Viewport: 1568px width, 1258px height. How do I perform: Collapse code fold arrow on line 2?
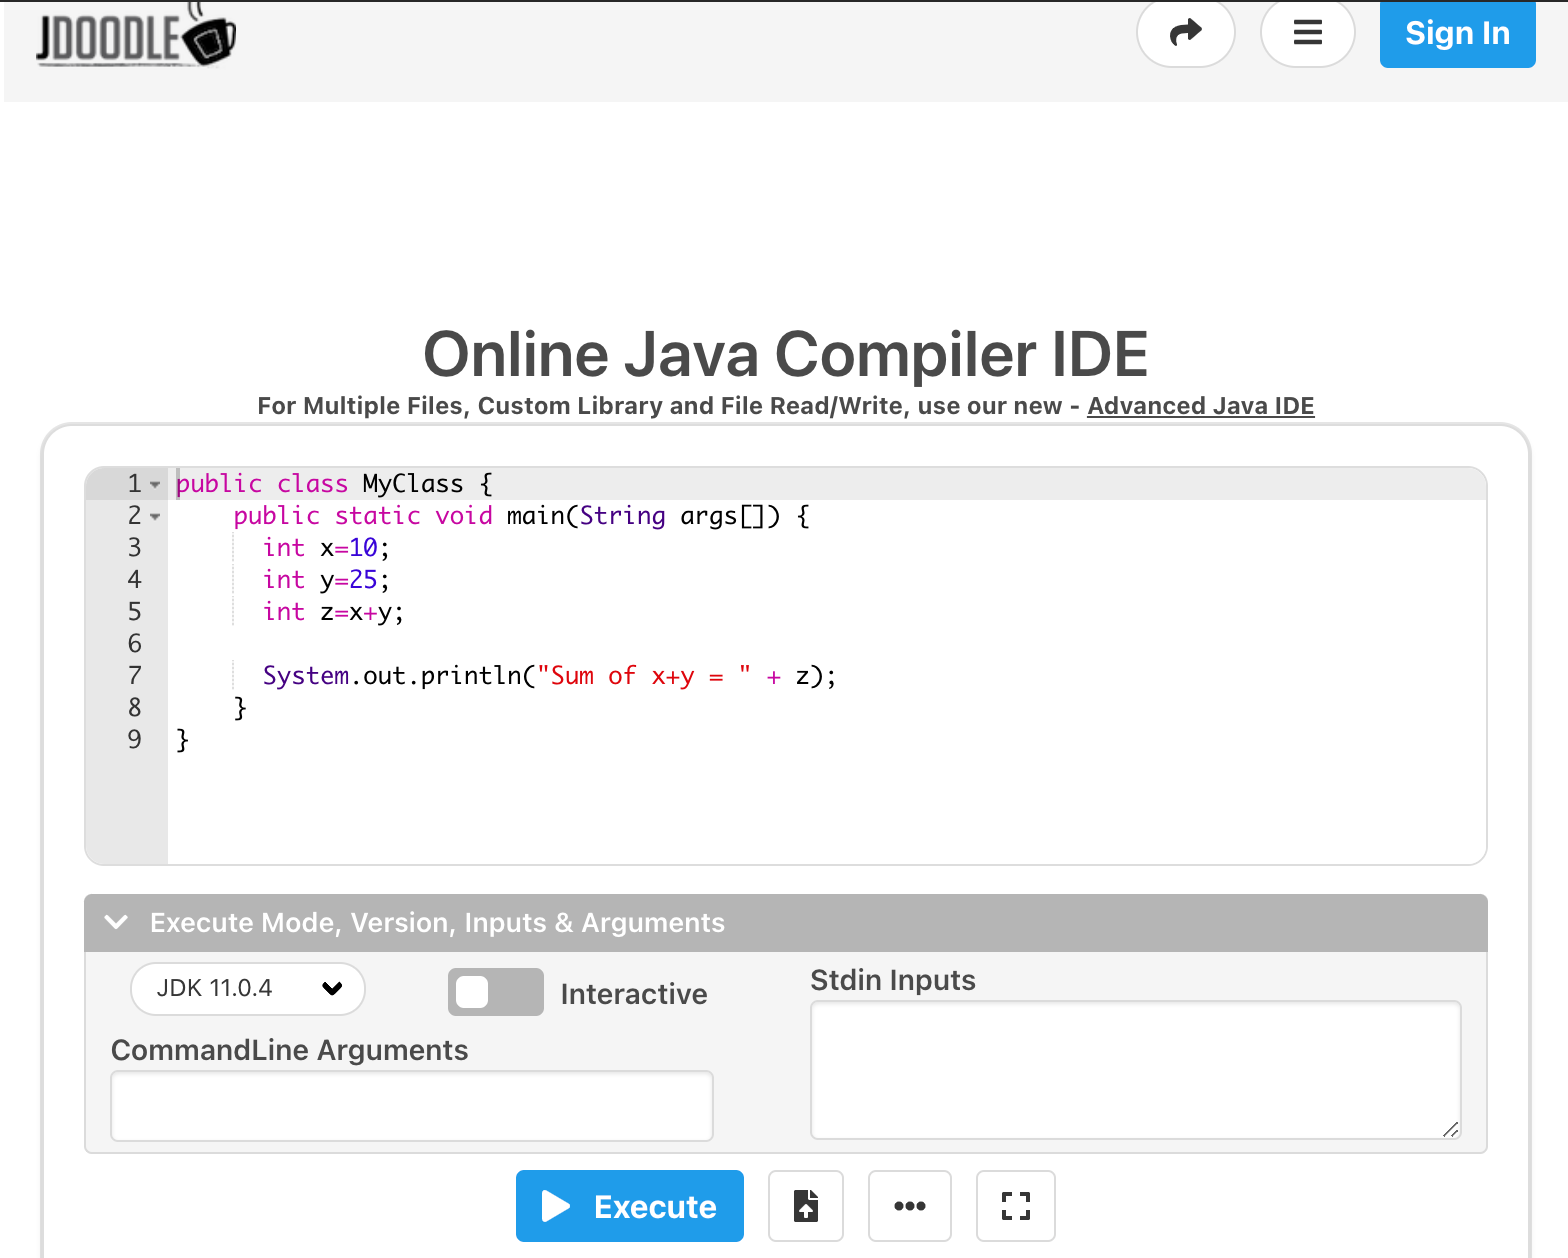point(155,517)
